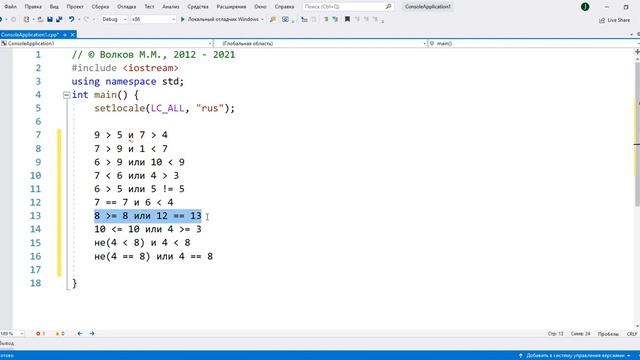Toggle the bookmark icon in the toolbar
Screen dimensions: 640x360
pyautogui.click(x=347, y=19)
